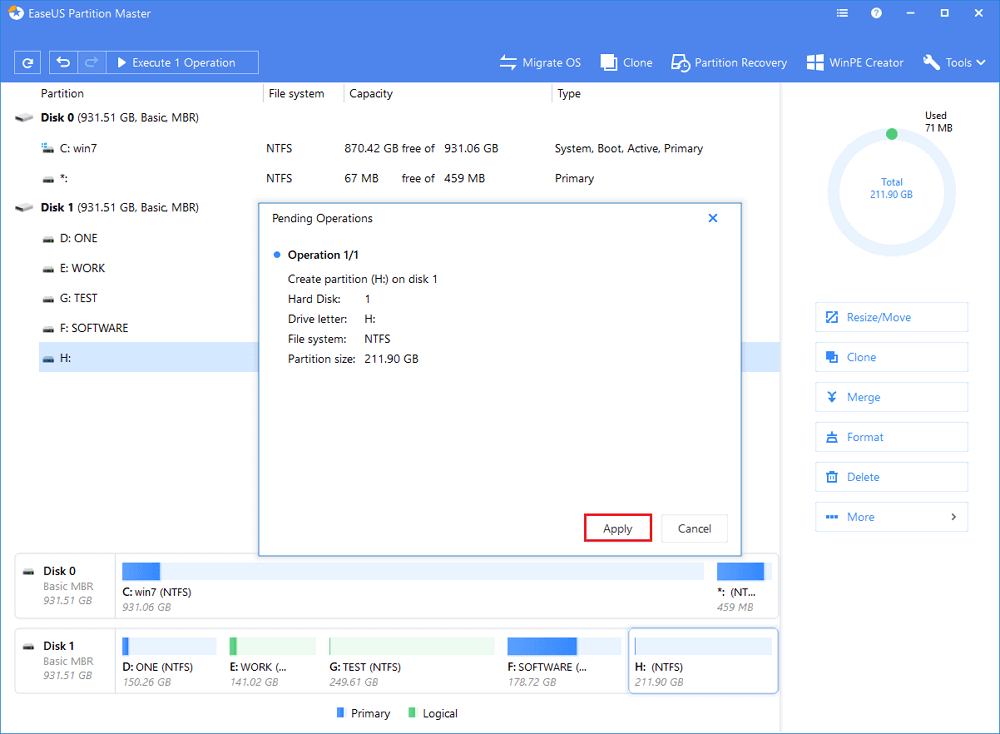Open the title bar hamburger menu
This screenshot has width=1000, height=734.
tap(842, 14)
